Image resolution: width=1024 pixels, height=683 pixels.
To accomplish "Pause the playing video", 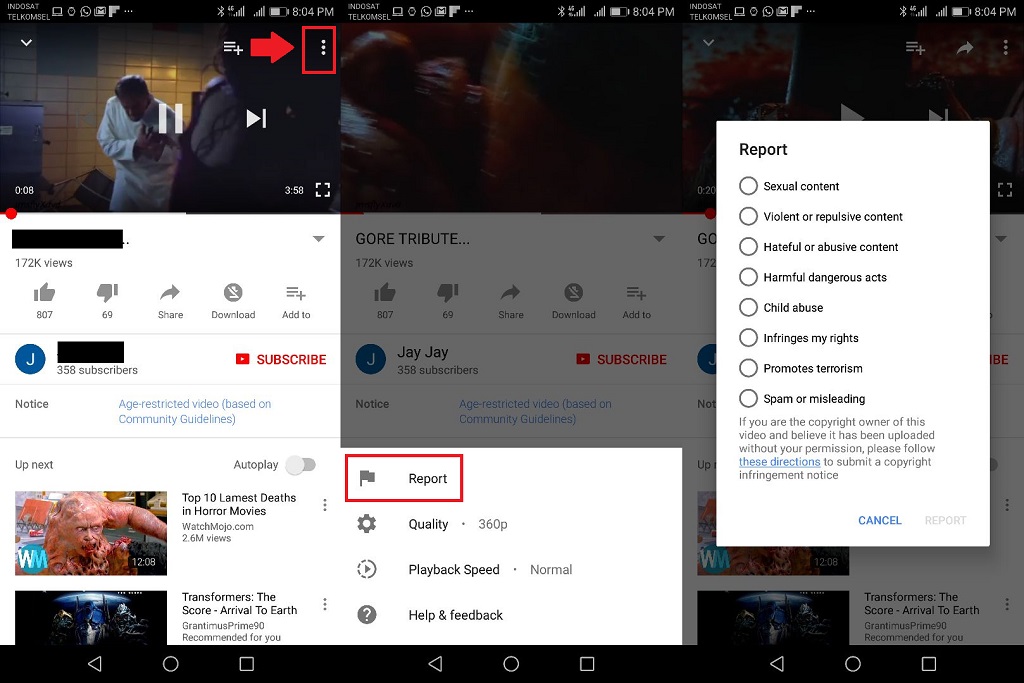I will pyautogui.click(x=170, y=118).
